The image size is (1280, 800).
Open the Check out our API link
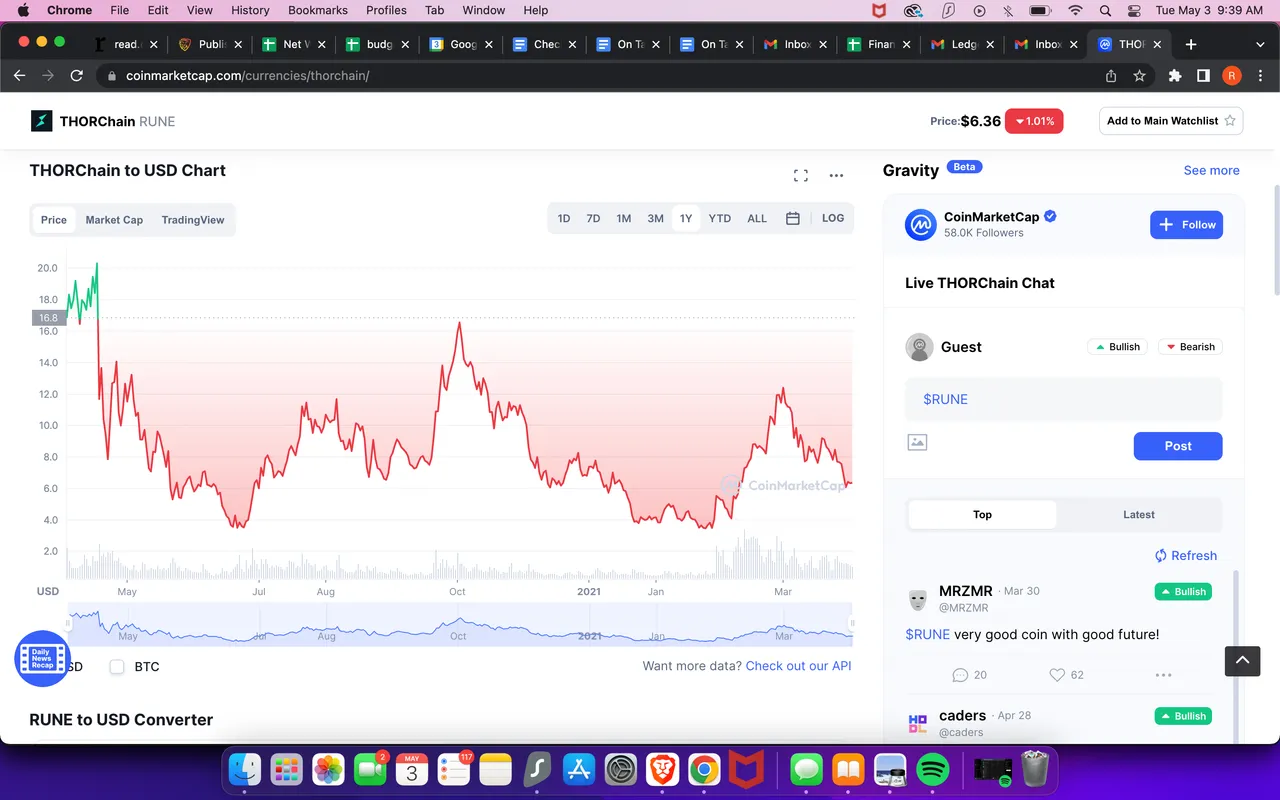click(x=798, y=666)
